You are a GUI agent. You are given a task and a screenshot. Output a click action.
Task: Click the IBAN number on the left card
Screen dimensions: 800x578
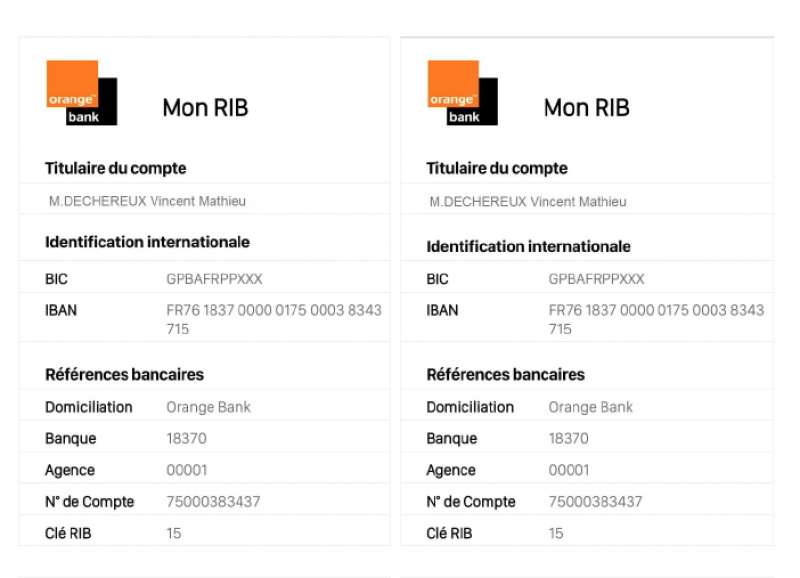[x=273, y=319]
